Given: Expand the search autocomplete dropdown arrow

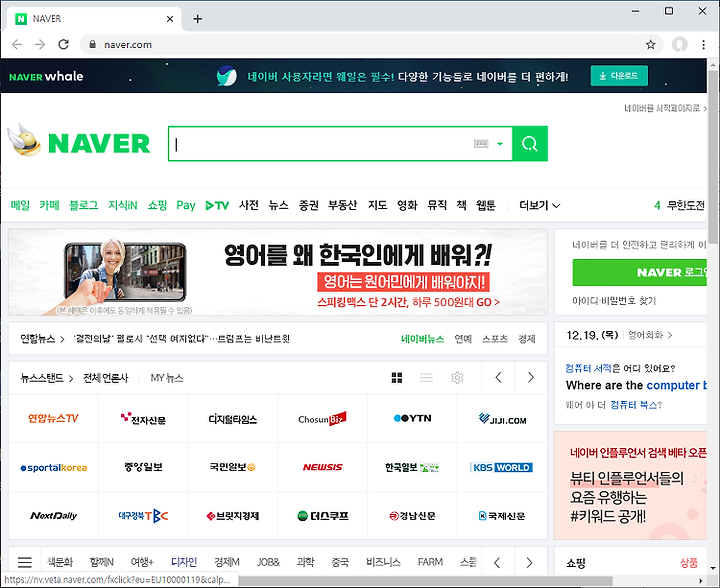Looking at the screenshot, I should pyautogui.click(x=500, y=144).
